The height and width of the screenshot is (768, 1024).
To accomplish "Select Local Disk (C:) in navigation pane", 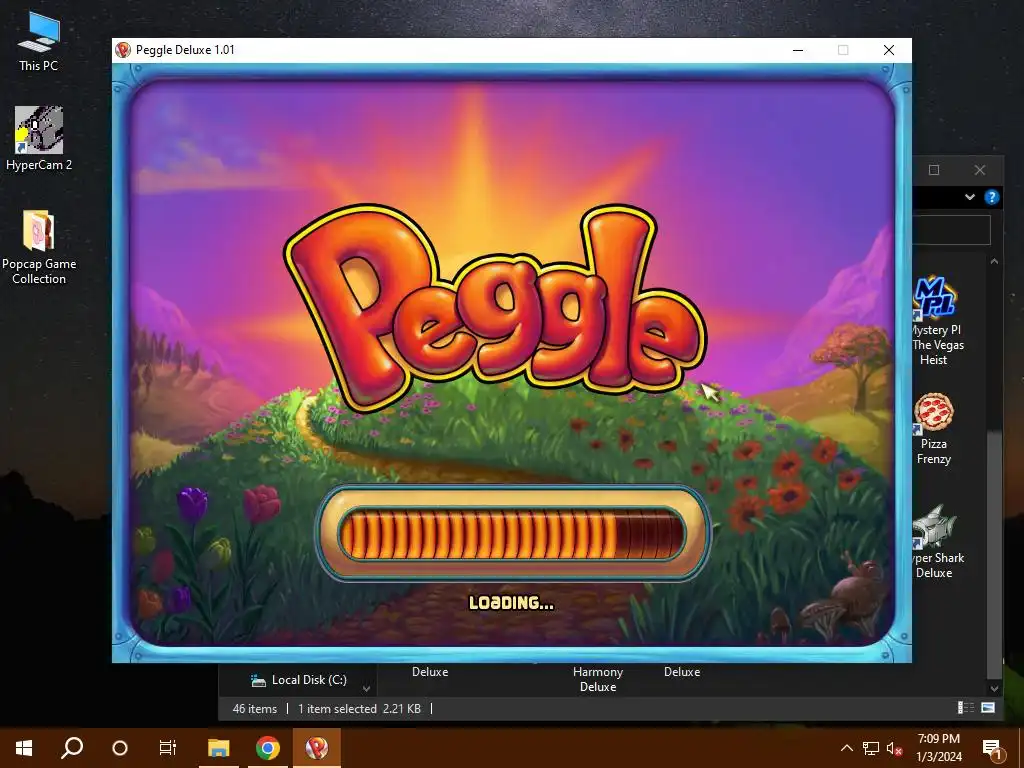I will (298, 680).
